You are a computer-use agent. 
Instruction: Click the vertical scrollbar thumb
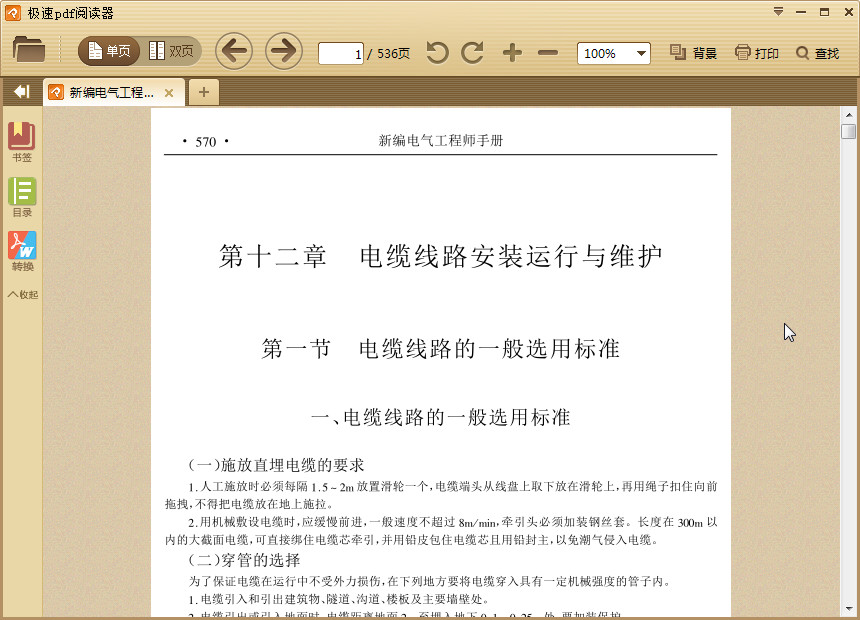pyautogui.click(x=848, y=132)
